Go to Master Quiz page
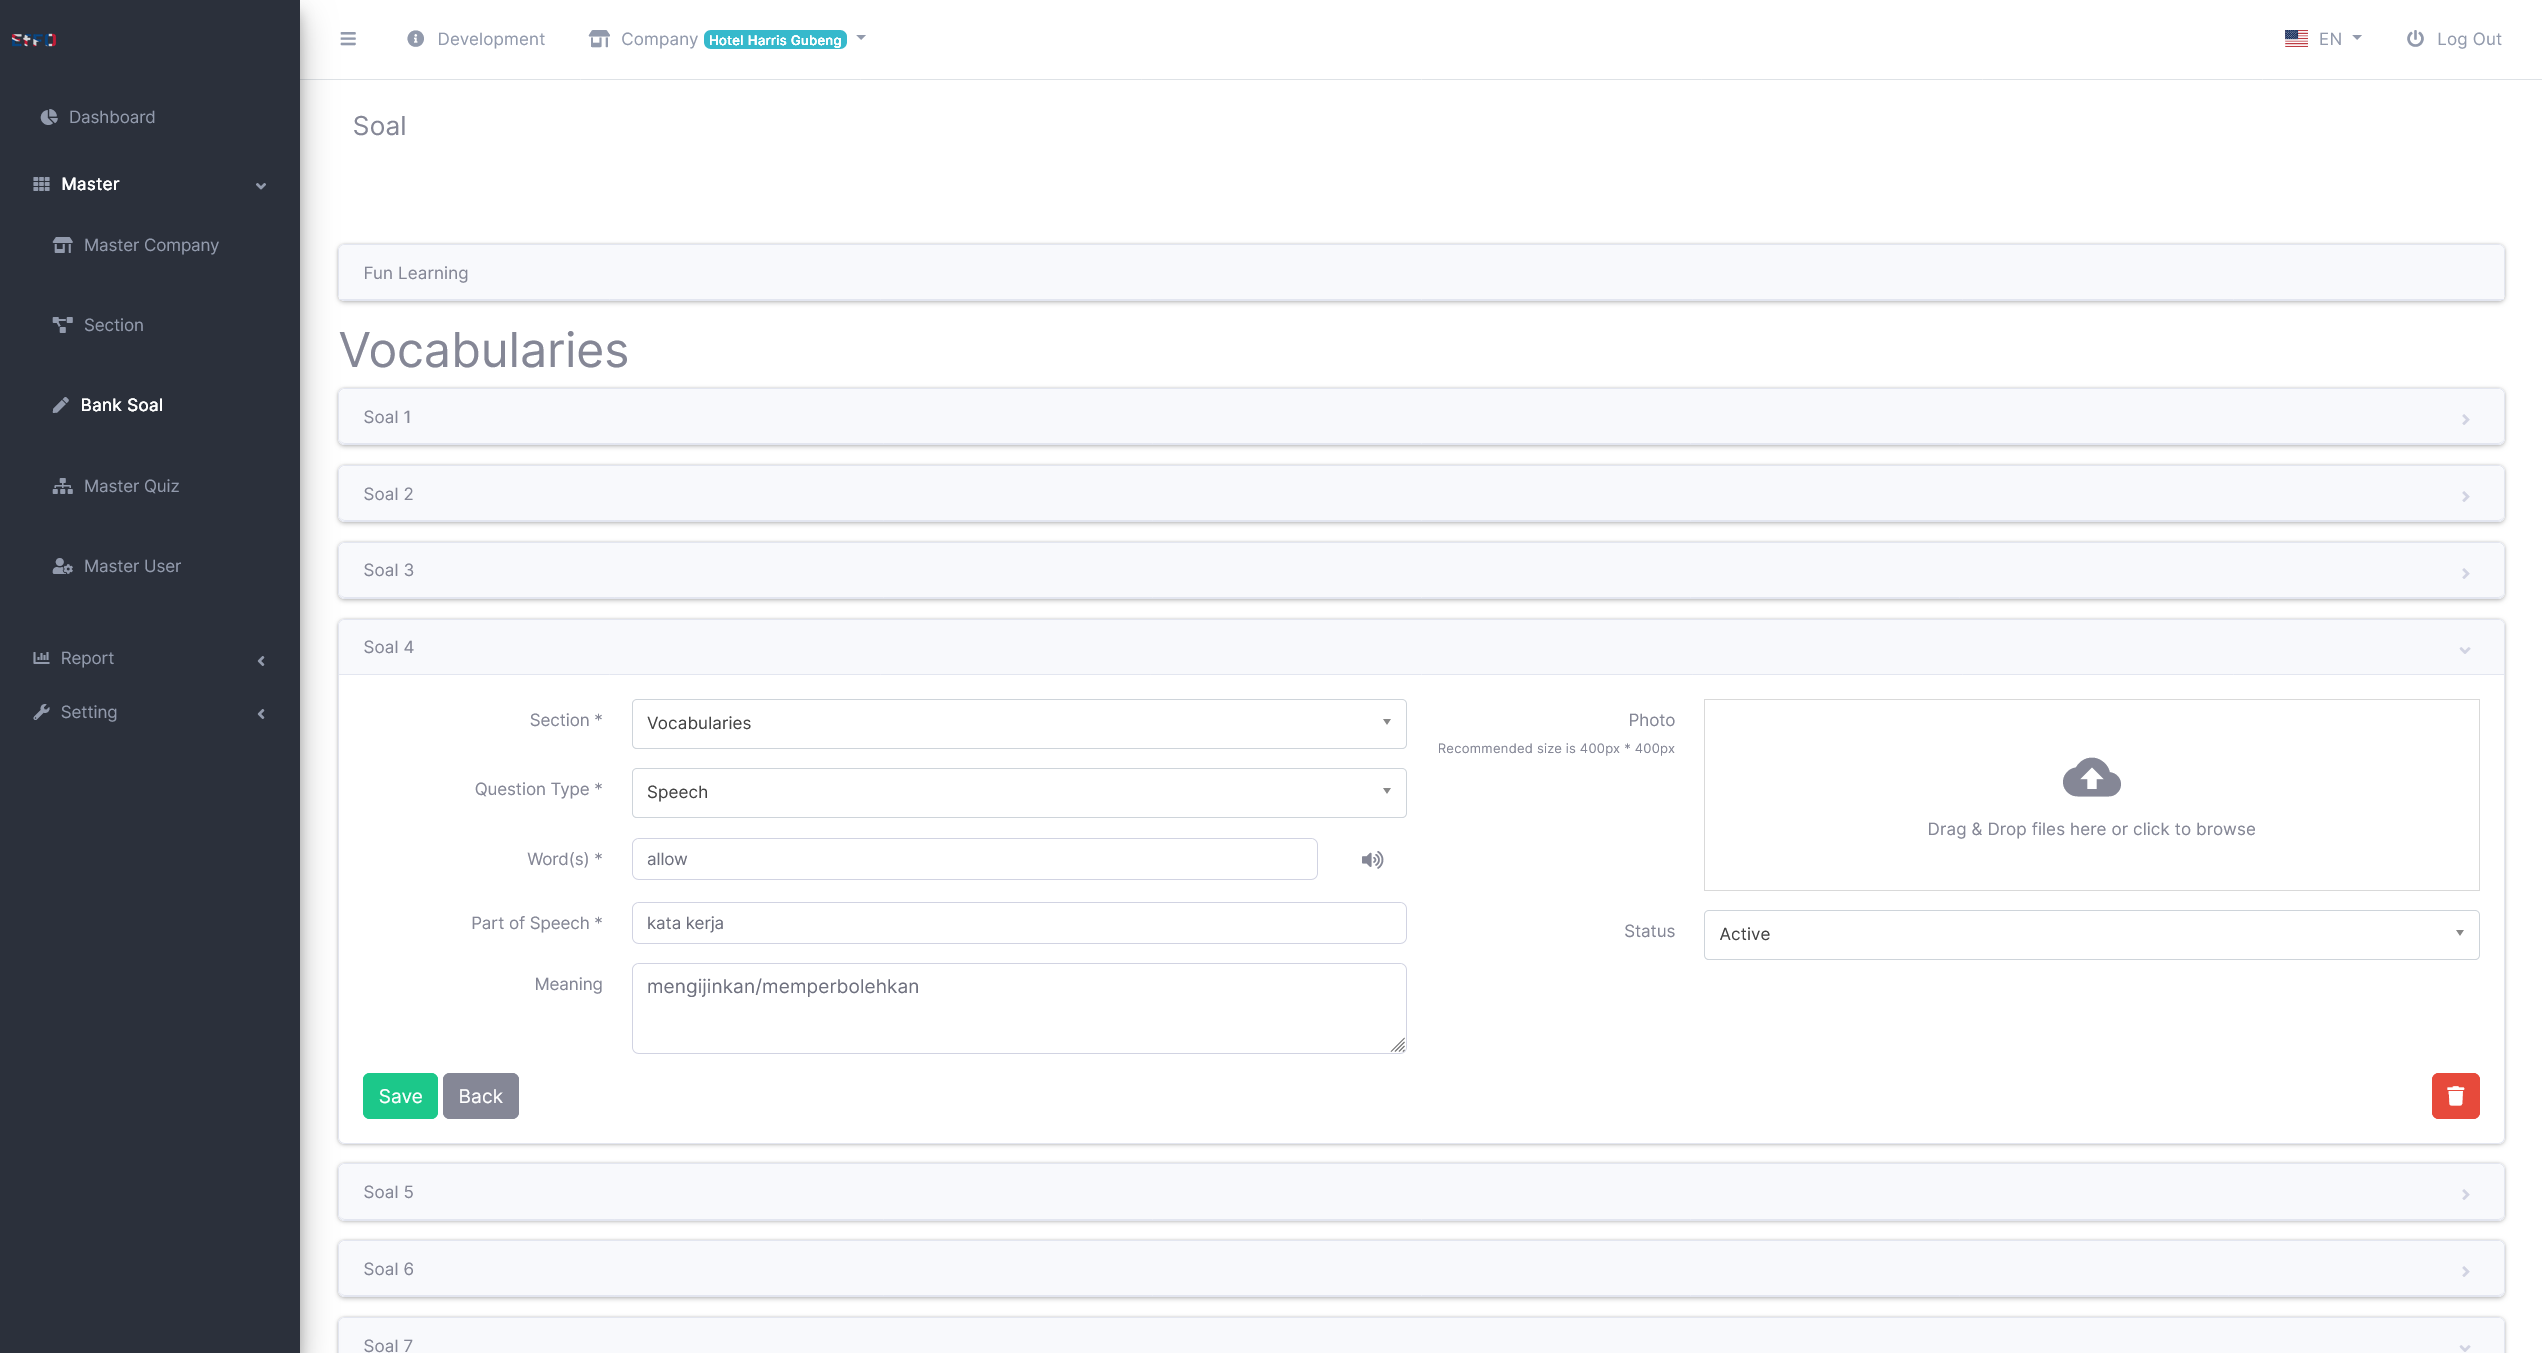Screen dimensions: 2542x1353 [x=131, y=486]
